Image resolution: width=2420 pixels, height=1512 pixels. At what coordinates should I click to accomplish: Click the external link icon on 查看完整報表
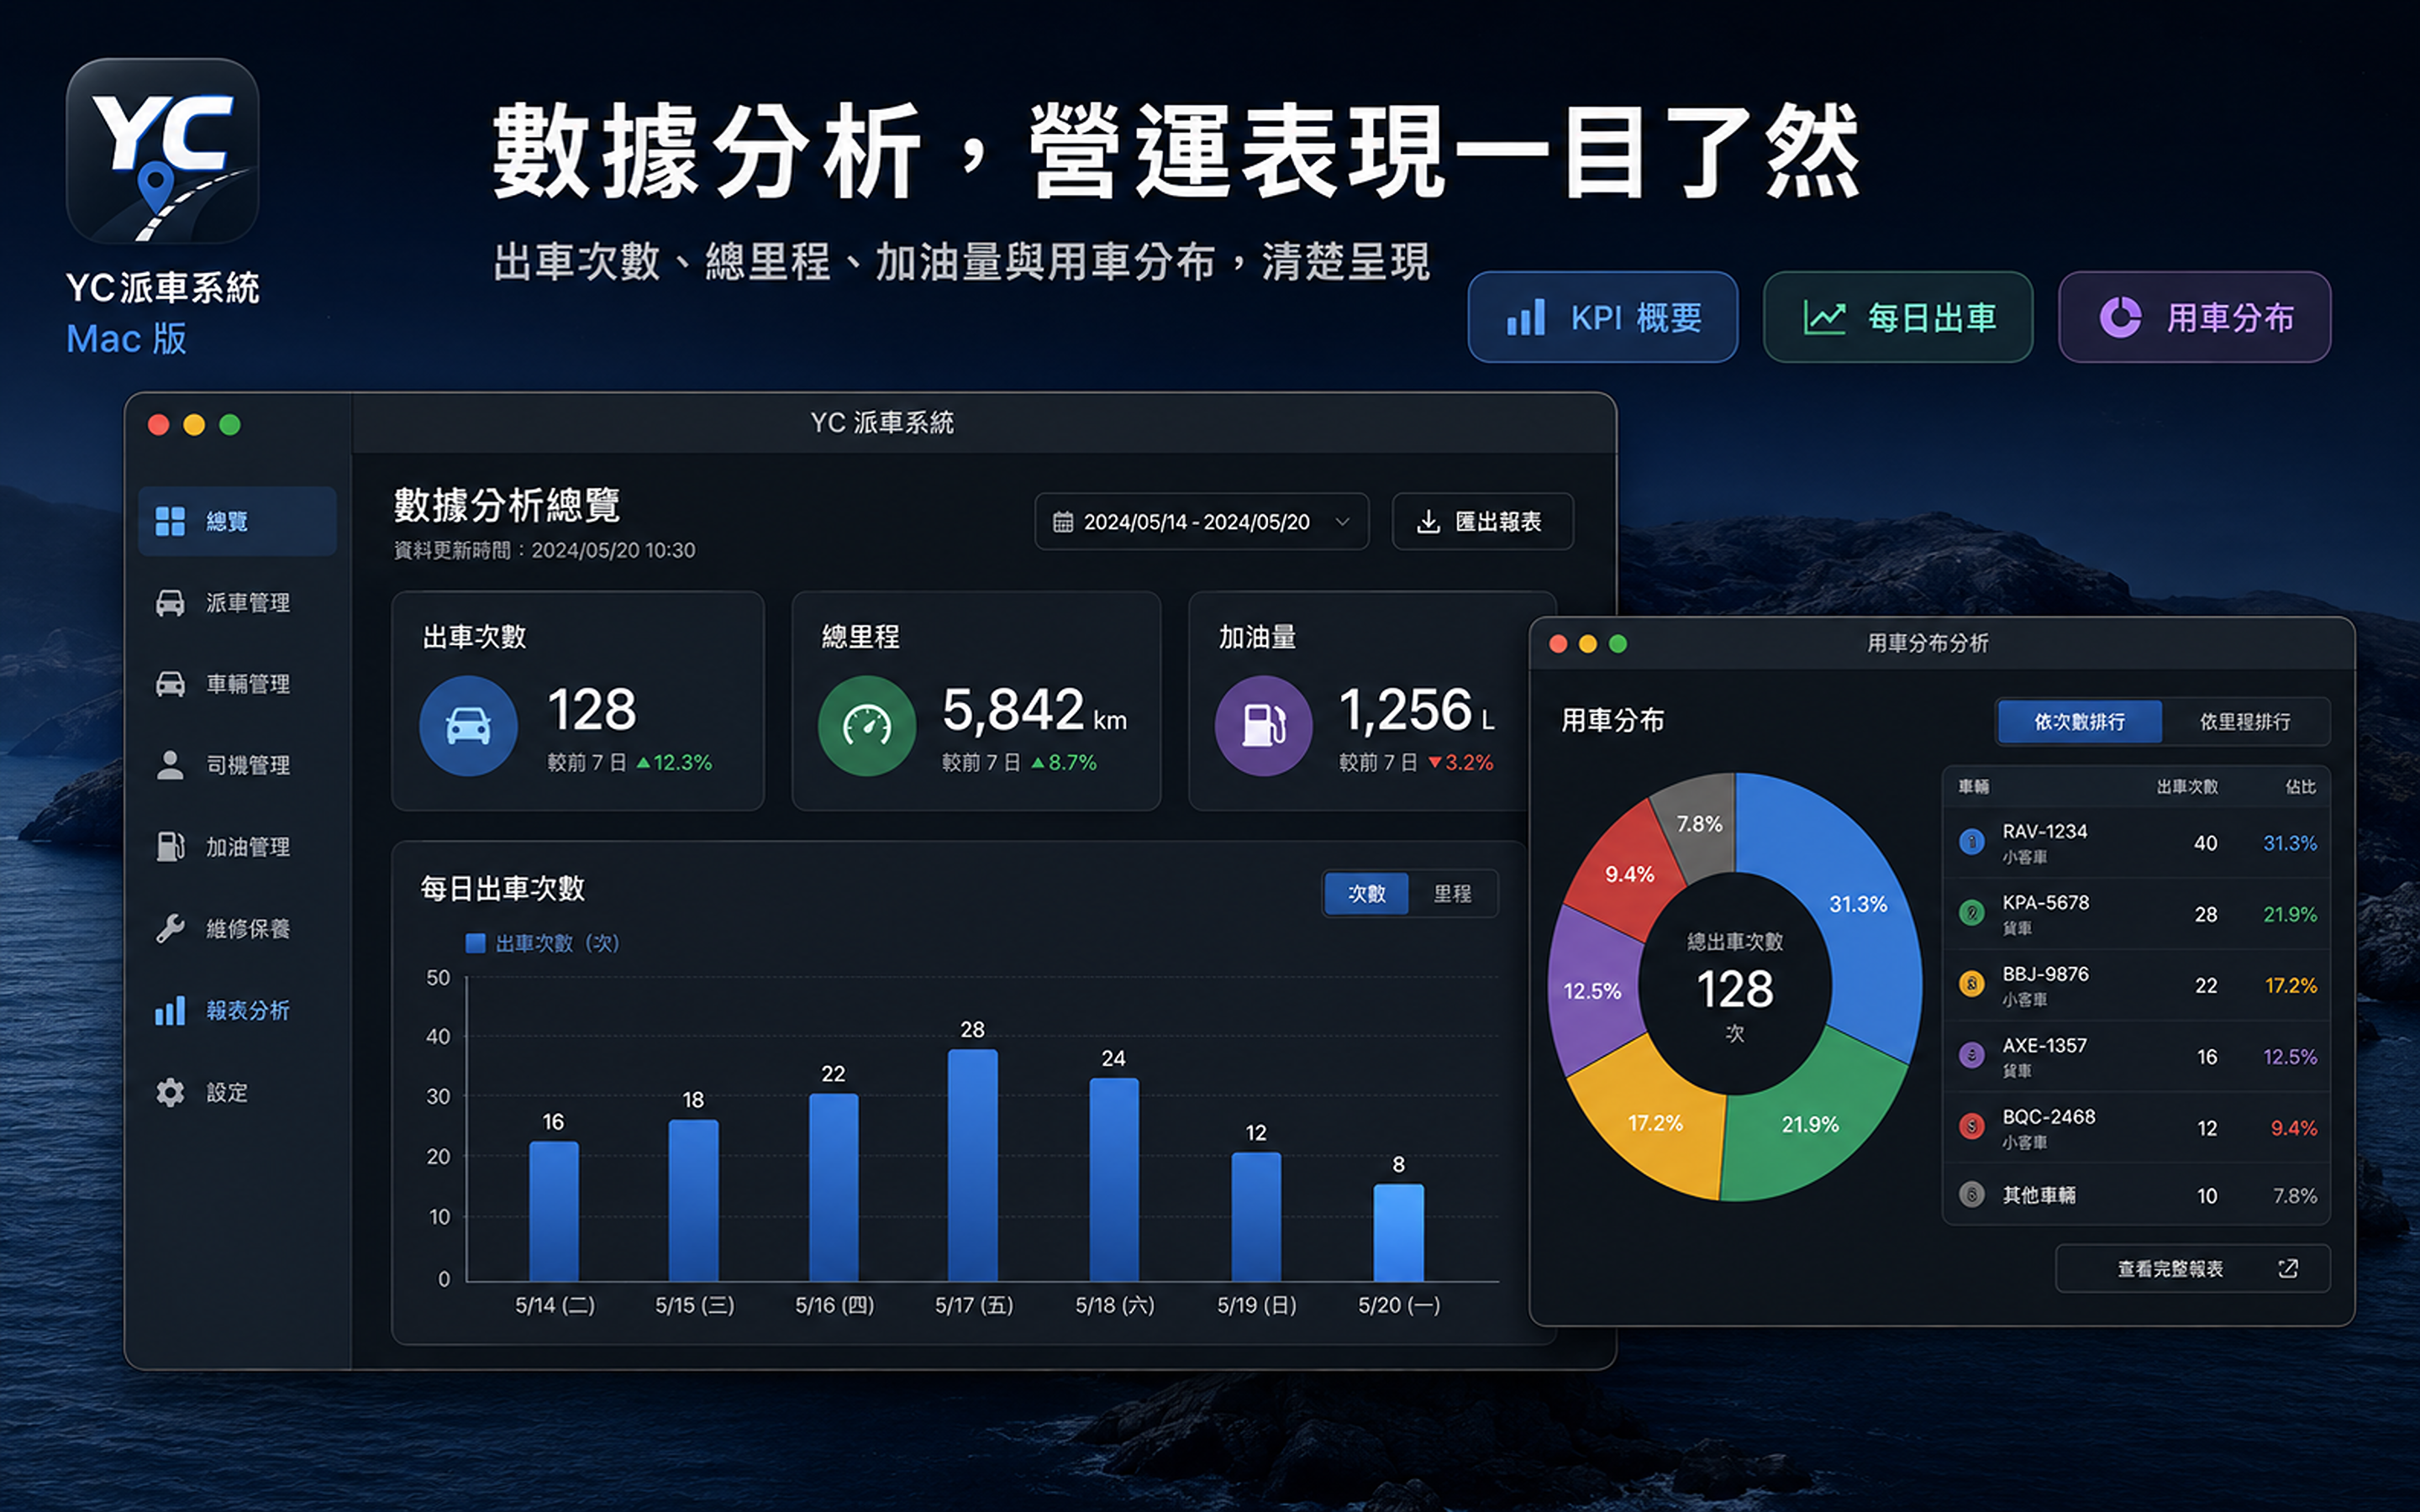point(2288,1268)
